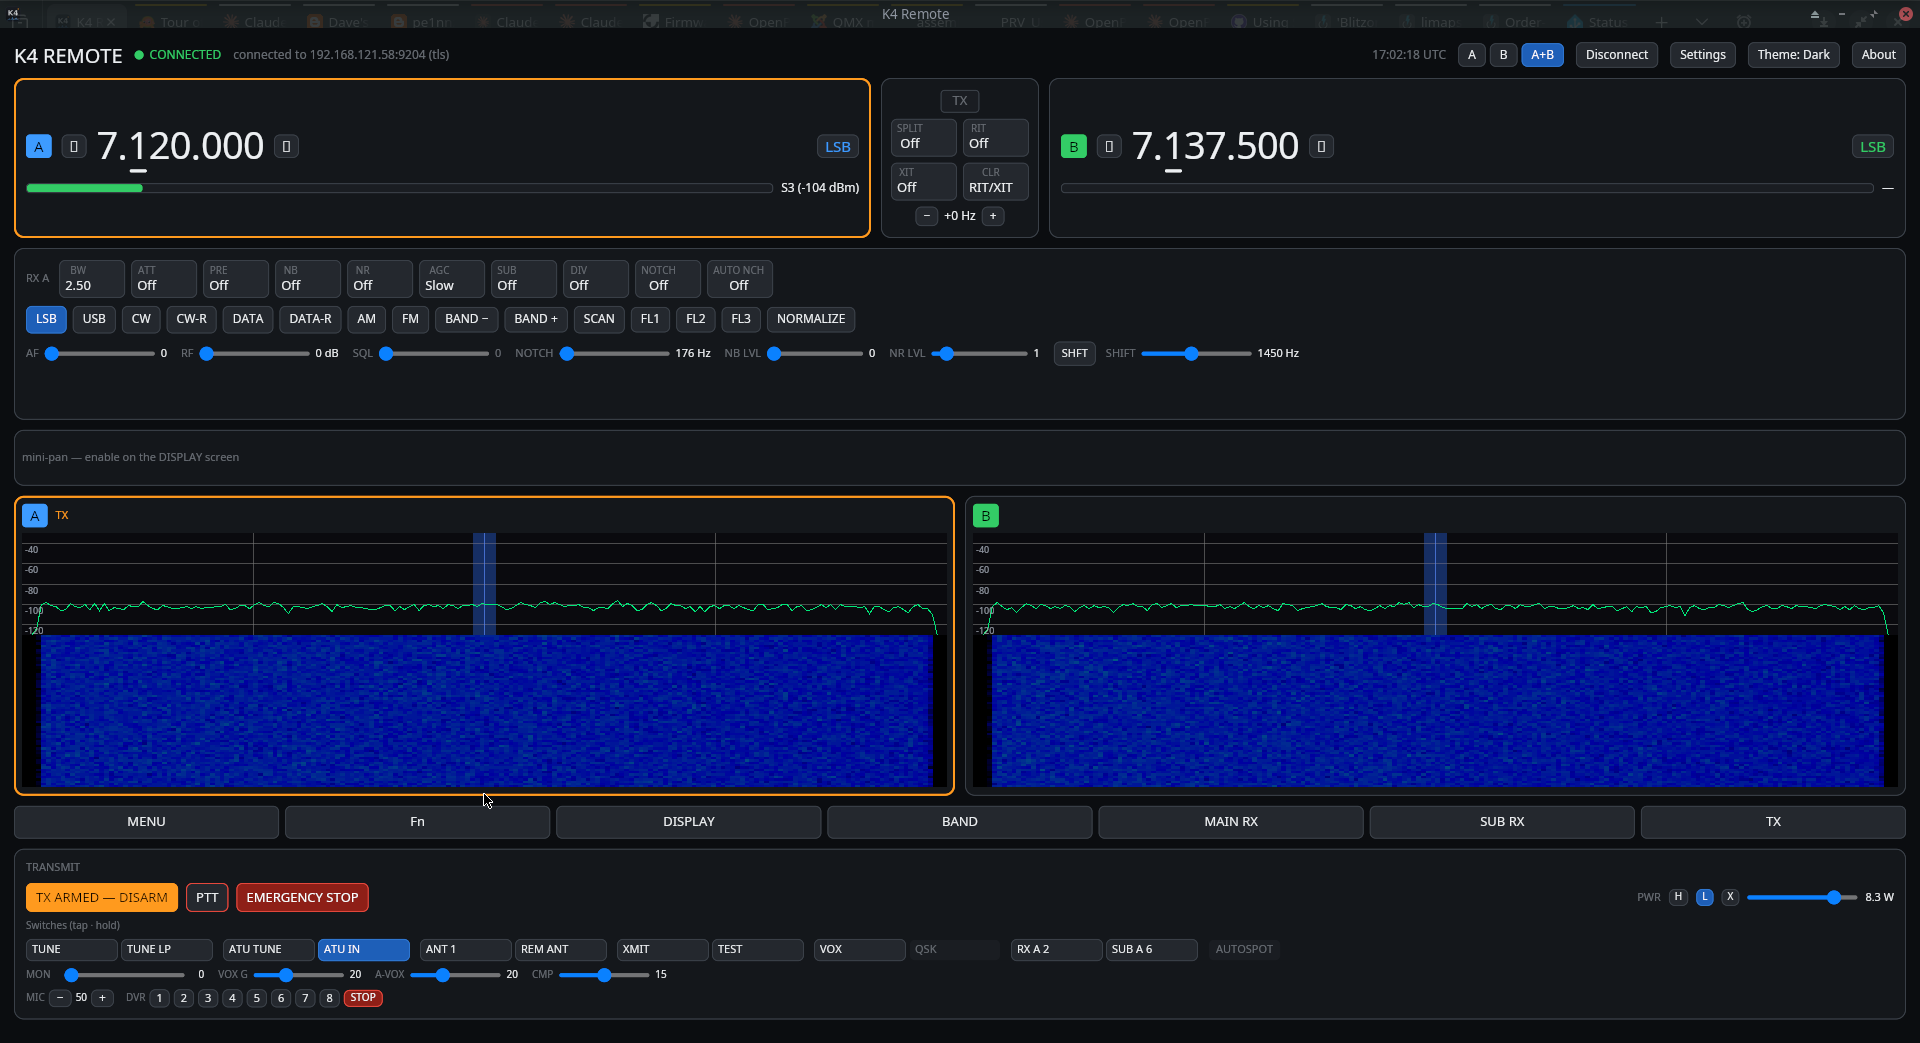Click the VFO A lock icon left of frequency
The height and width of the screenshot is (1043, 1920).
[x=74, y=147]
